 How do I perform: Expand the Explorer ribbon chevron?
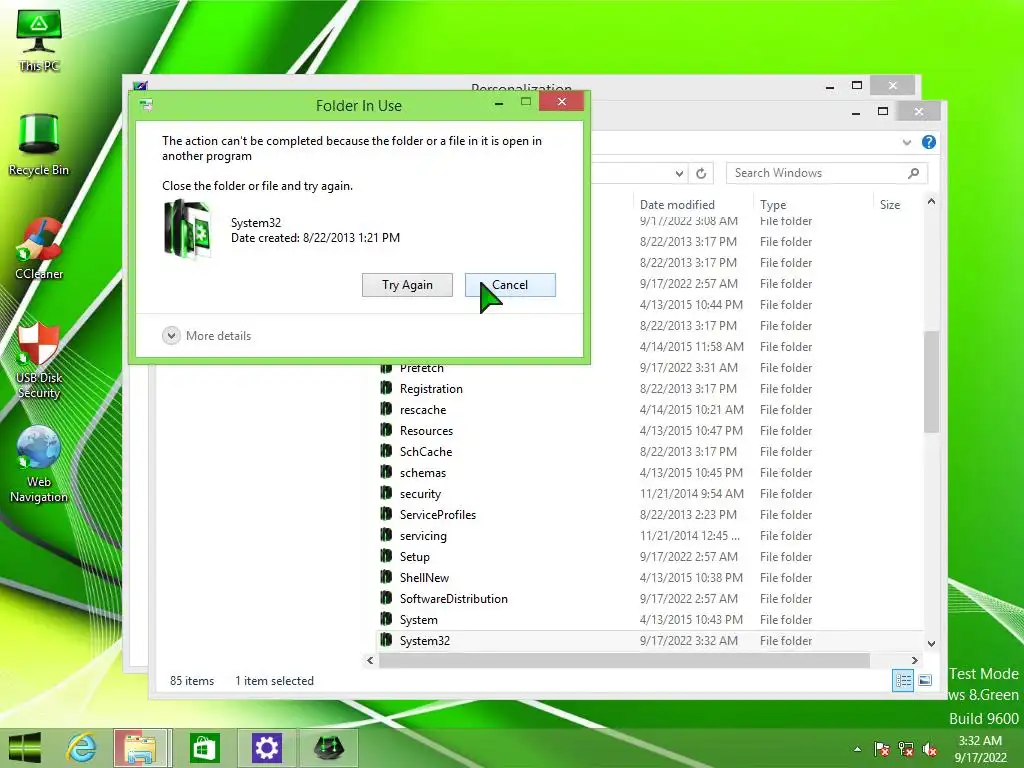(906, 142)
